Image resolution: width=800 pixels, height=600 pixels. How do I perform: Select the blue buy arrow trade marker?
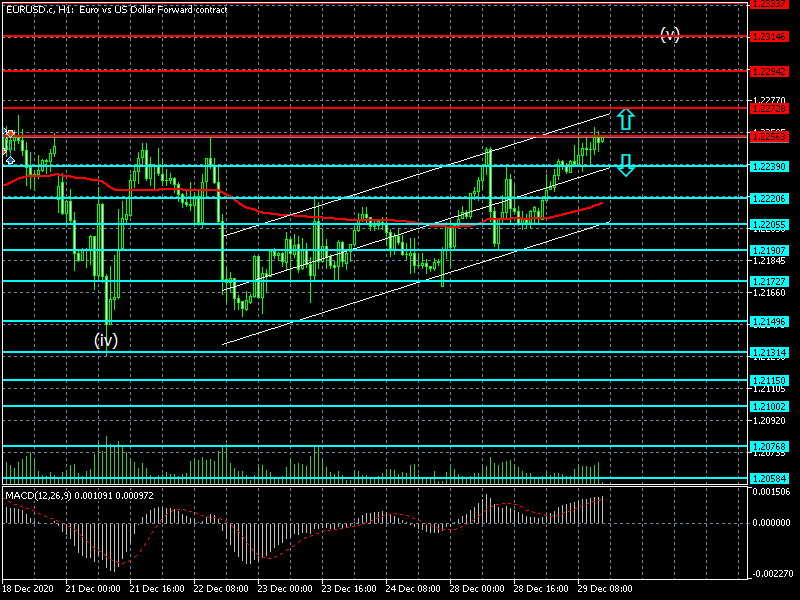(10, 160)
